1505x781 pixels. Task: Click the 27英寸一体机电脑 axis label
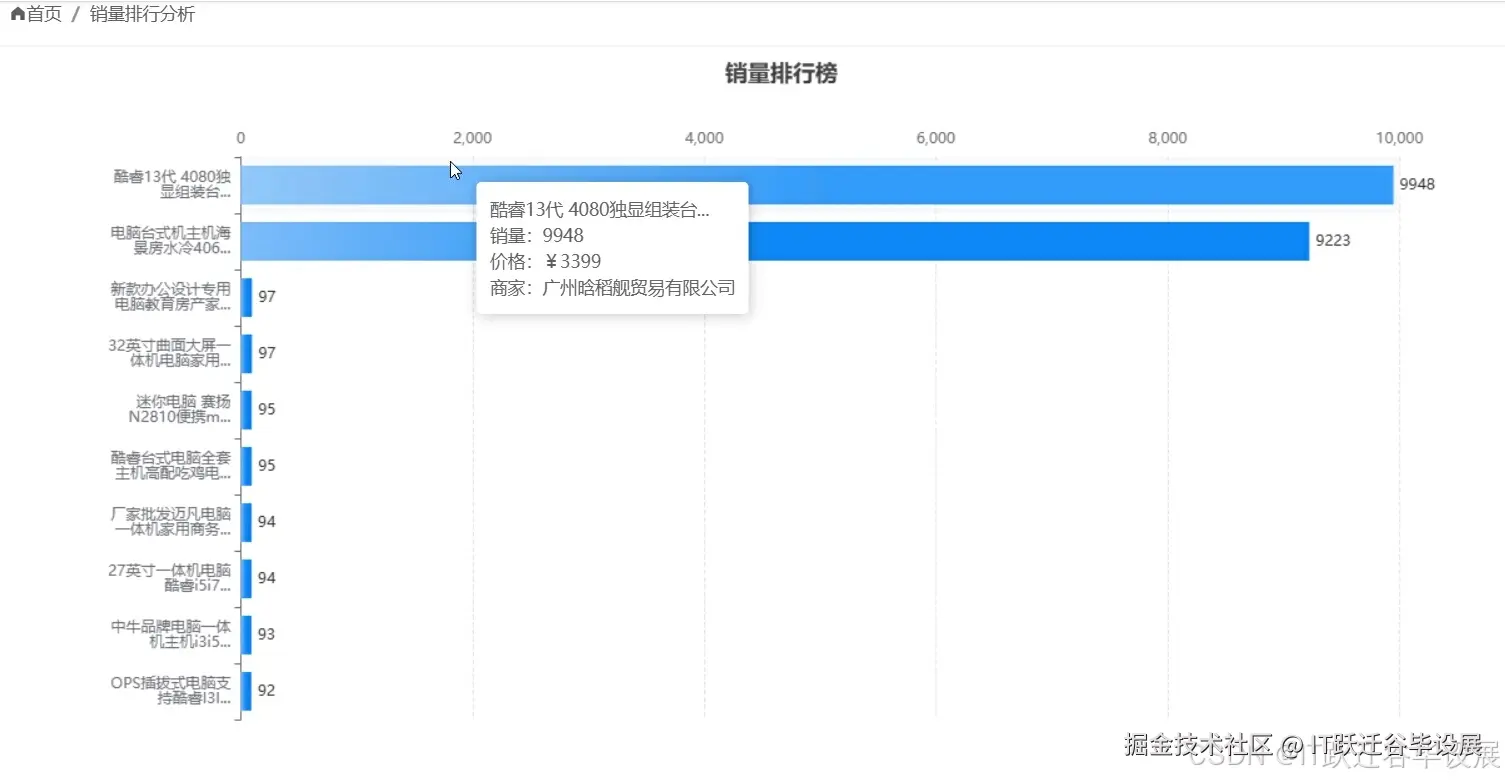170,578
